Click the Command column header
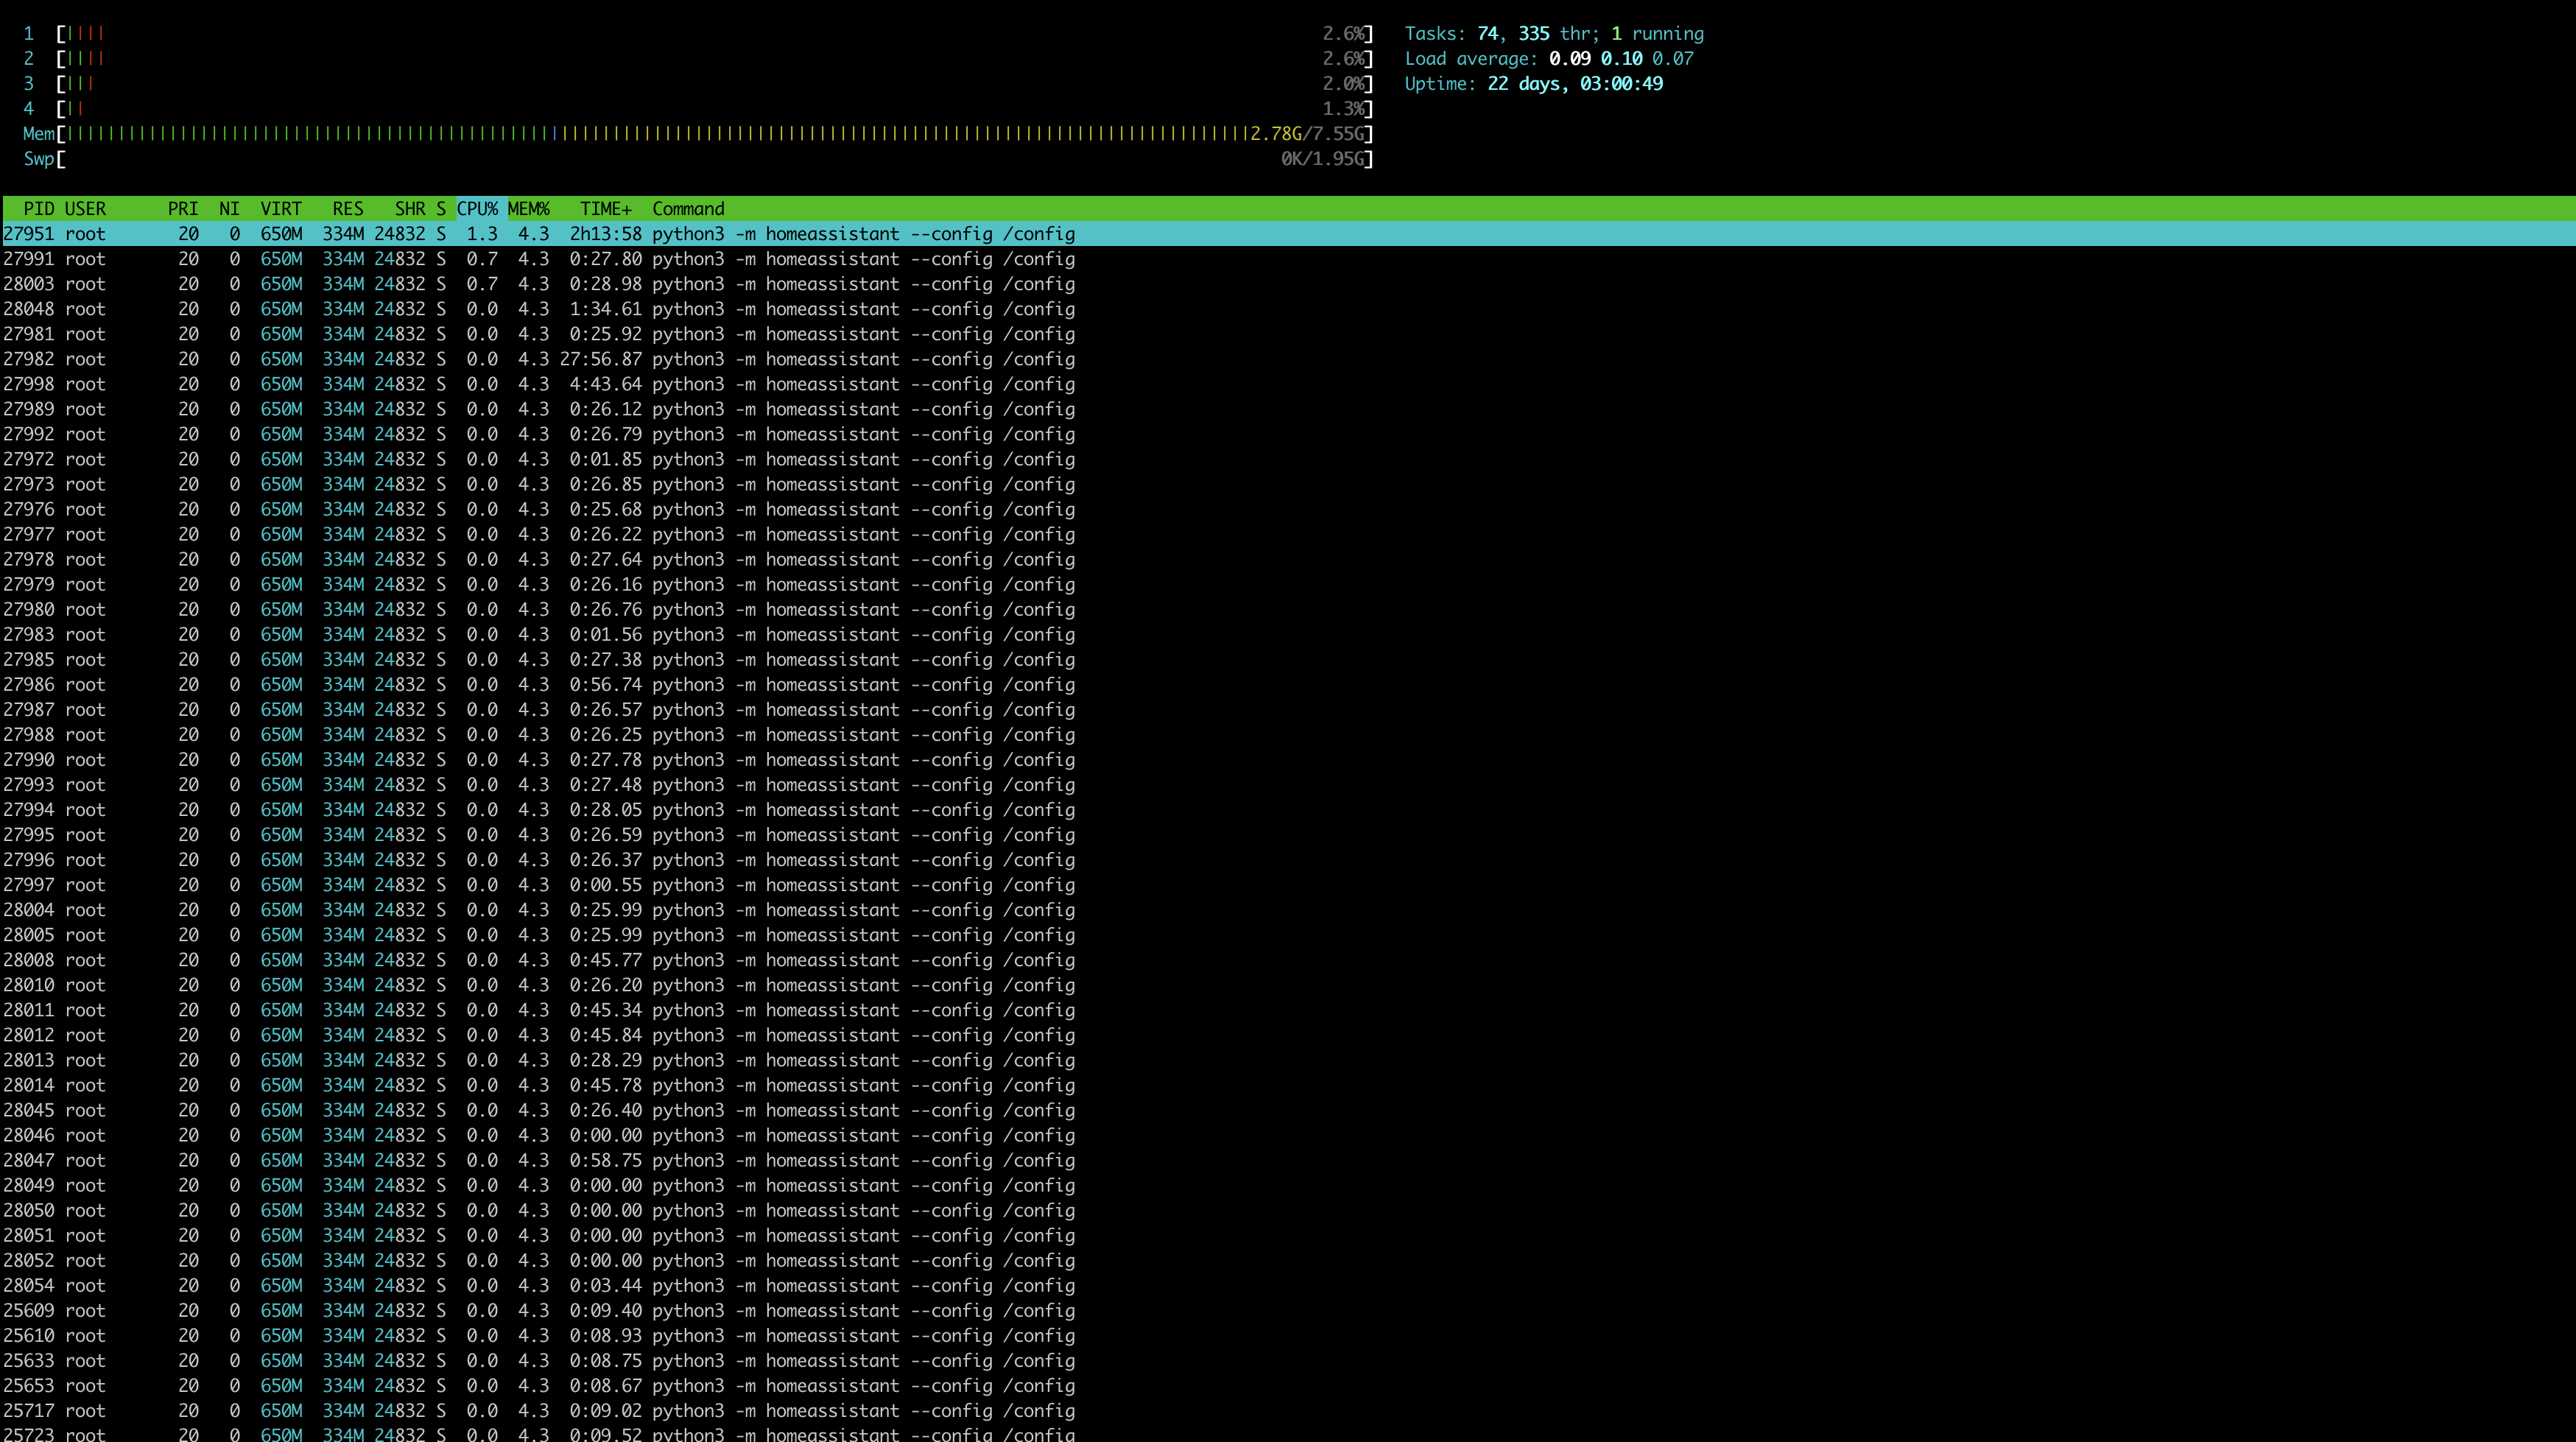This screenshot has height=1442, width=2576. pos(688,209)
